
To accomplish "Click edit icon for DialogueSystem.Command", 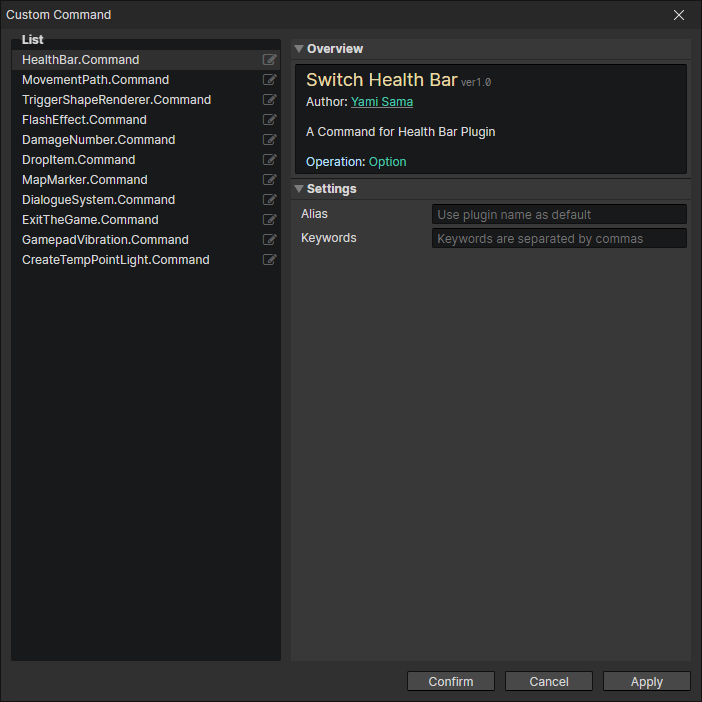I will 269,200.
